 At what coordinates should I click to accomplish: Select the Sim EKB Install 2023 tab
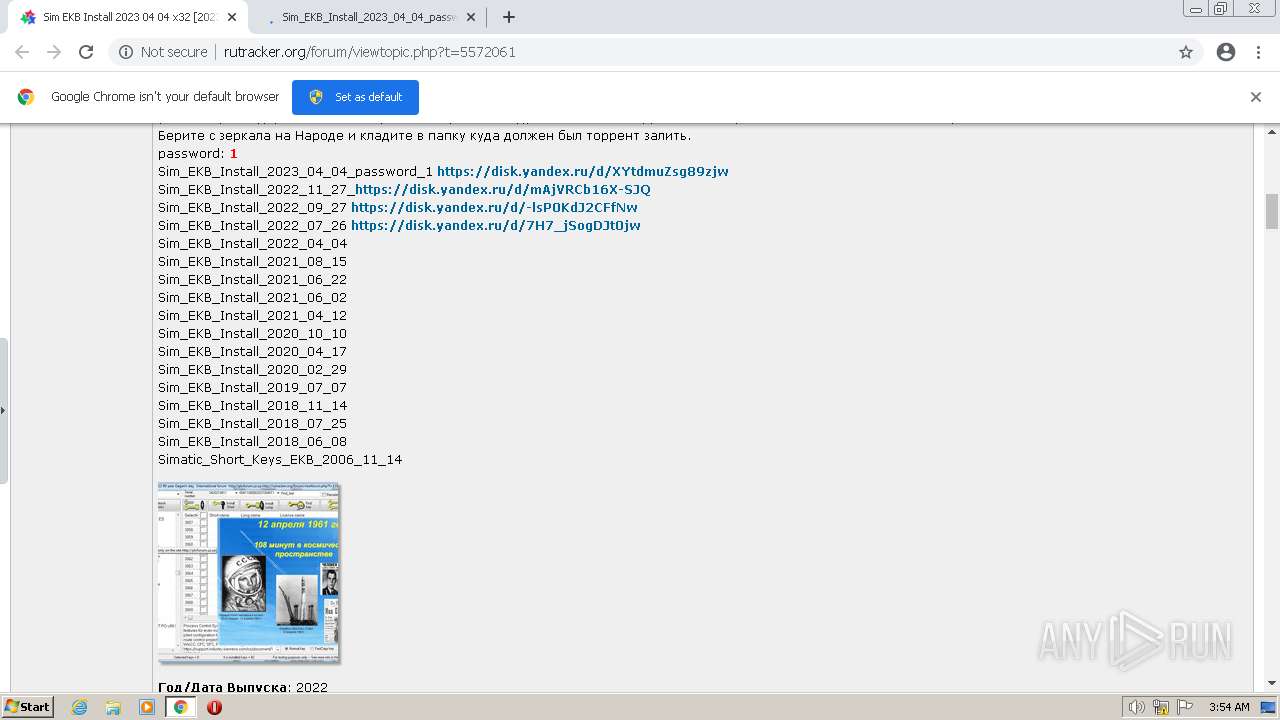(x=128, y=17)
